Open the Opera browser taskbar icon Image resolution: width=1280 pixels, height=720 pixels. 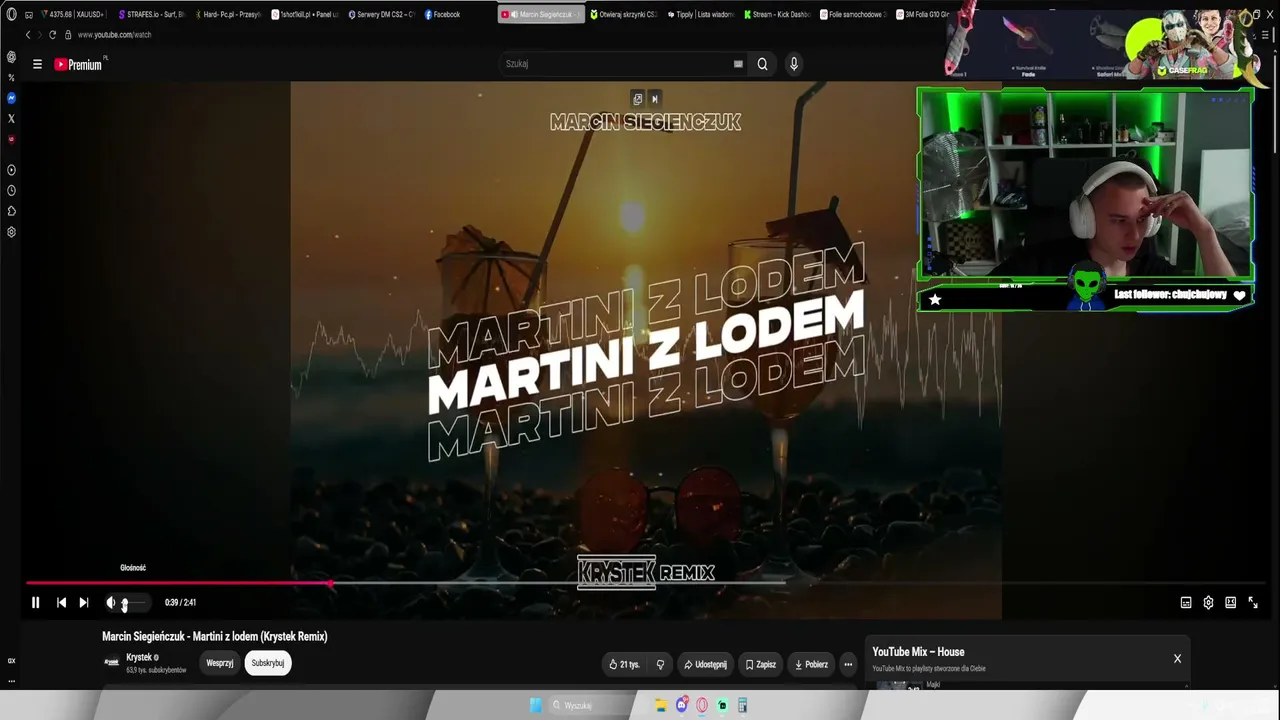pos(702,705)
